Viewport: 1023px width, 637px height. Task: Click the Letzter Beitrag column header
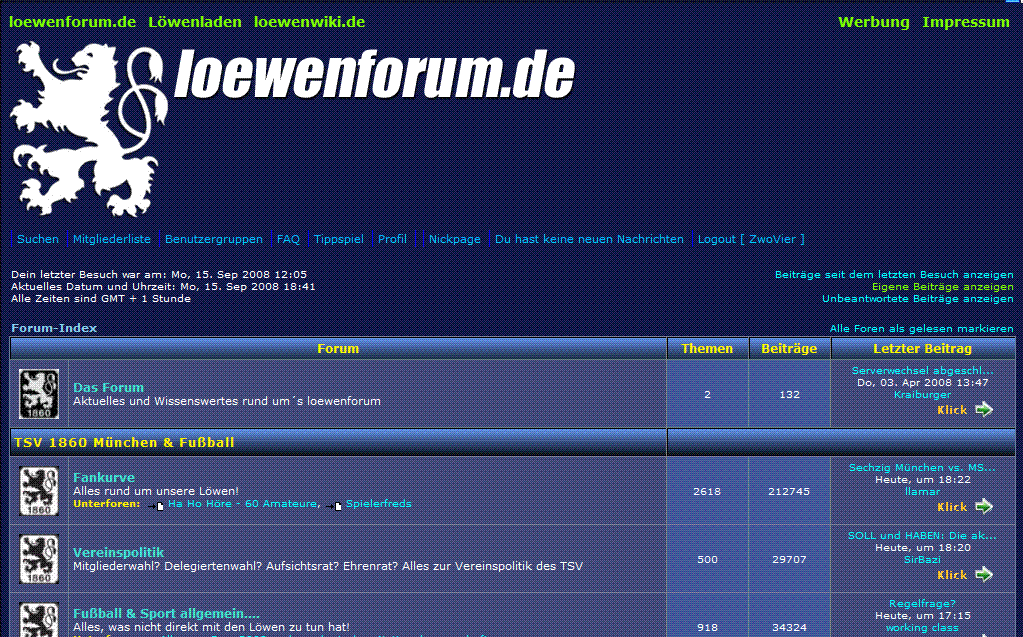(x=923, y=349)
